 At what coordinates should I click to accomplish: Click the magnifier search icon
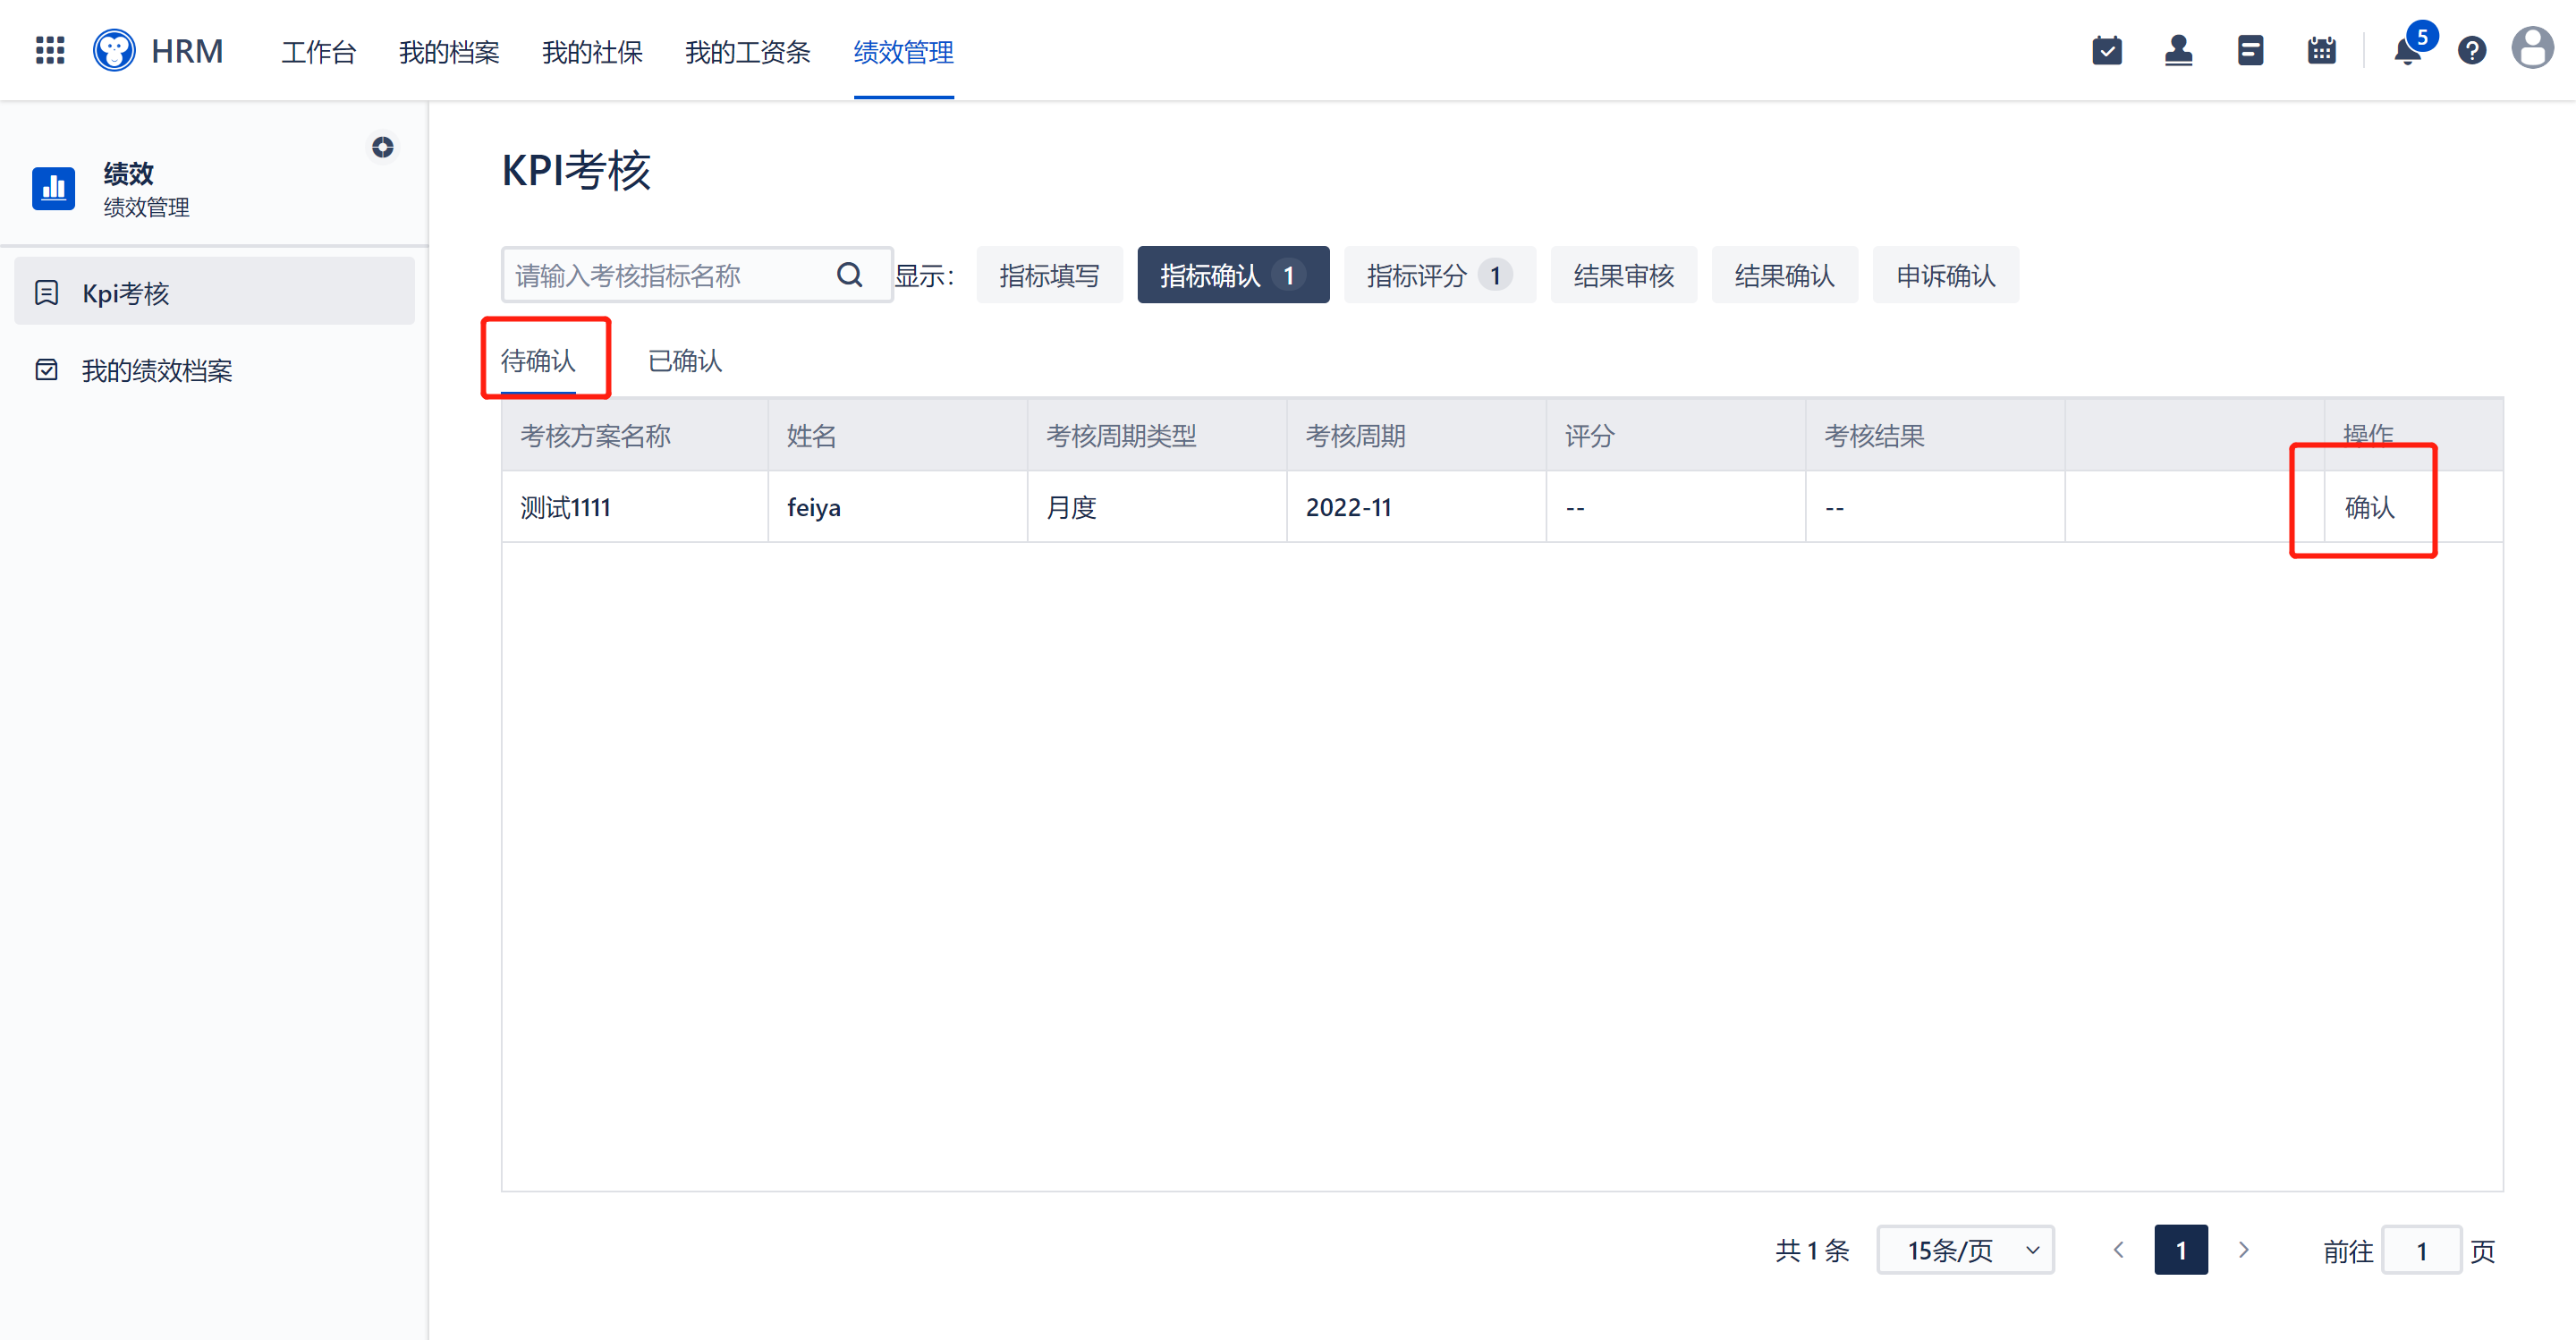850,275
